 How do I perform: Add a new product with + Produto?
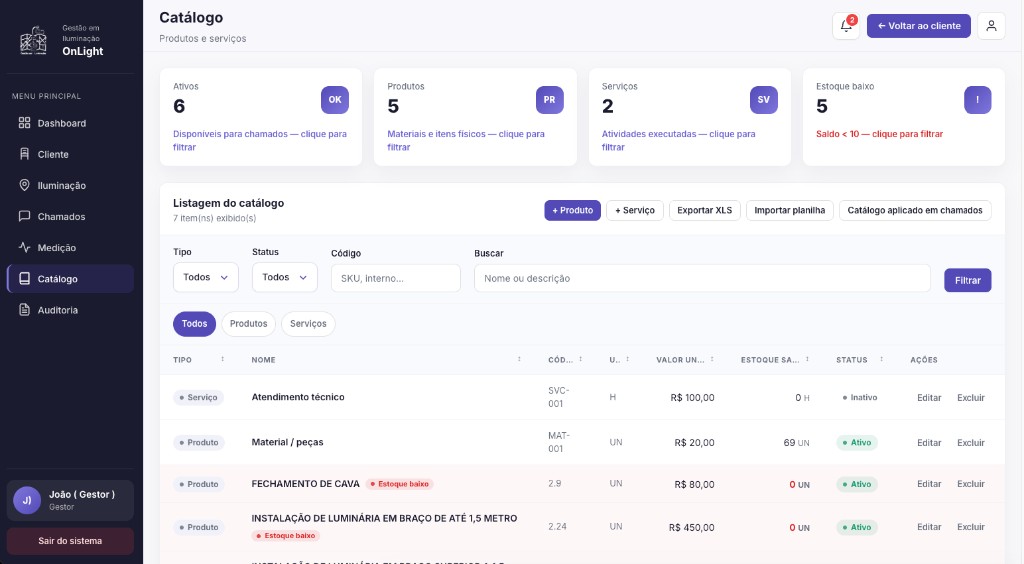[x=572, y=210]
